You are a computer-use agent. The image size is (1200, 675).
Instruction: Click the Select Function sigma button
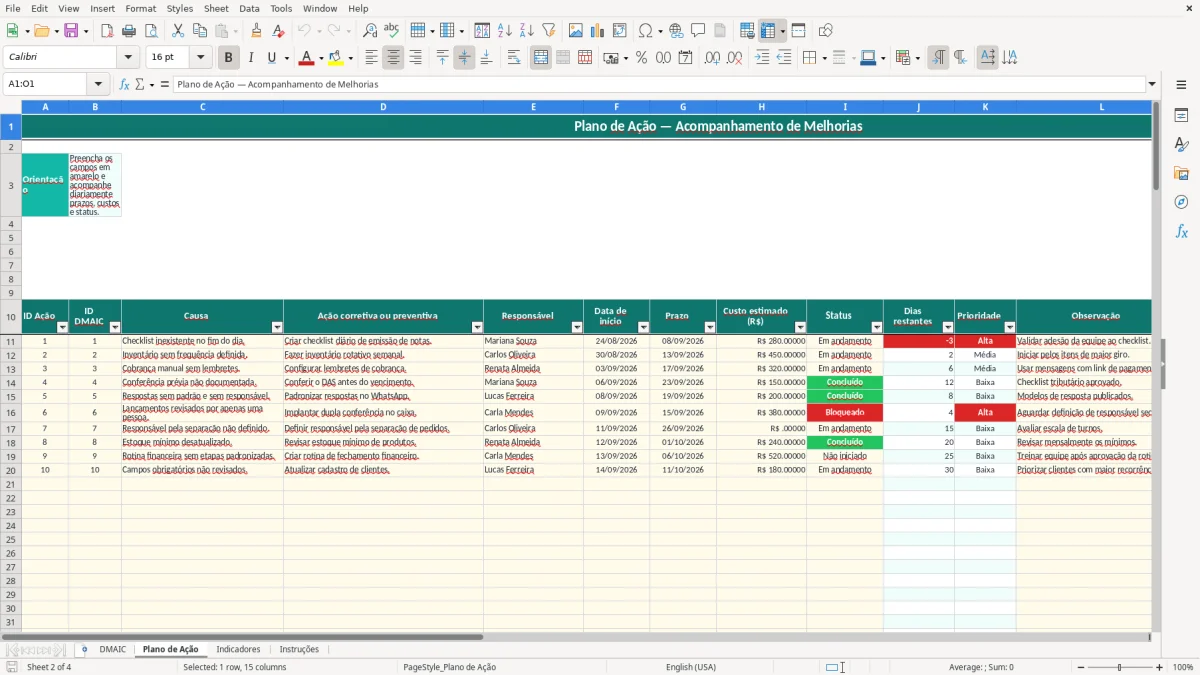tap(139, 84)
